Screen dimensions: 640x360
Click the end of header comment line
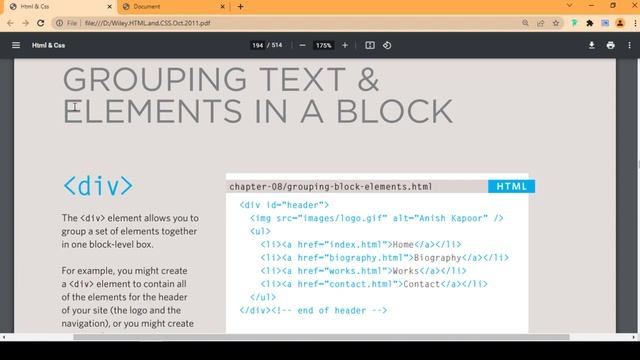coord(313,310)
